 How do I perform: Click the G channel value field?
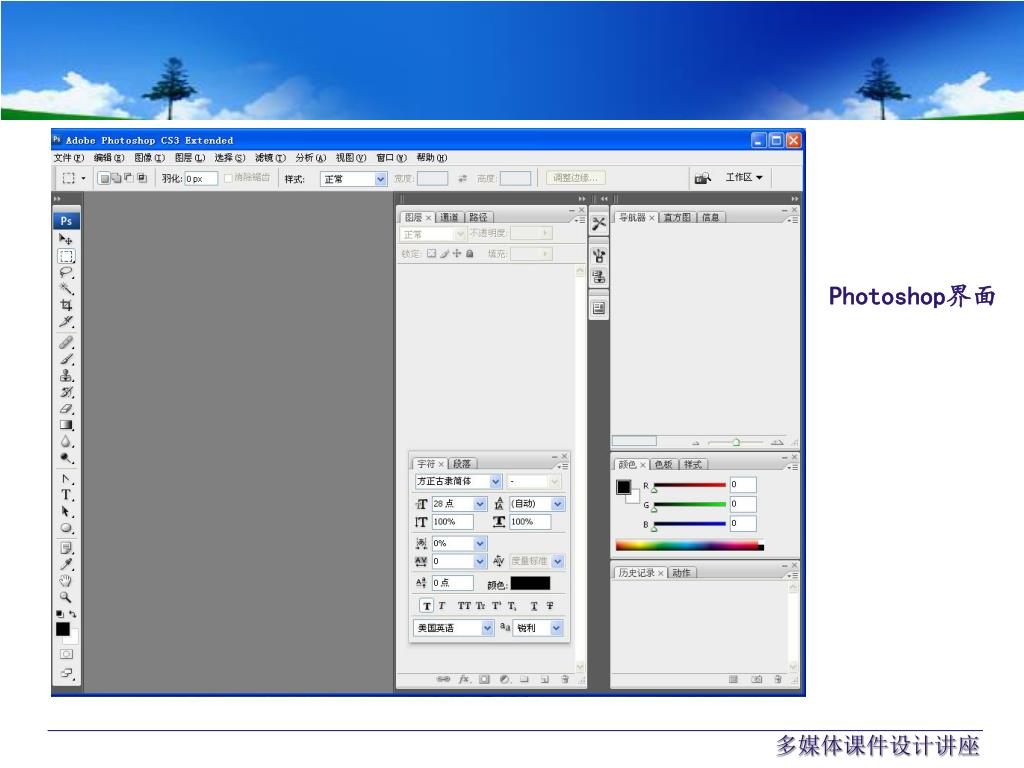[x=743, y=504]
